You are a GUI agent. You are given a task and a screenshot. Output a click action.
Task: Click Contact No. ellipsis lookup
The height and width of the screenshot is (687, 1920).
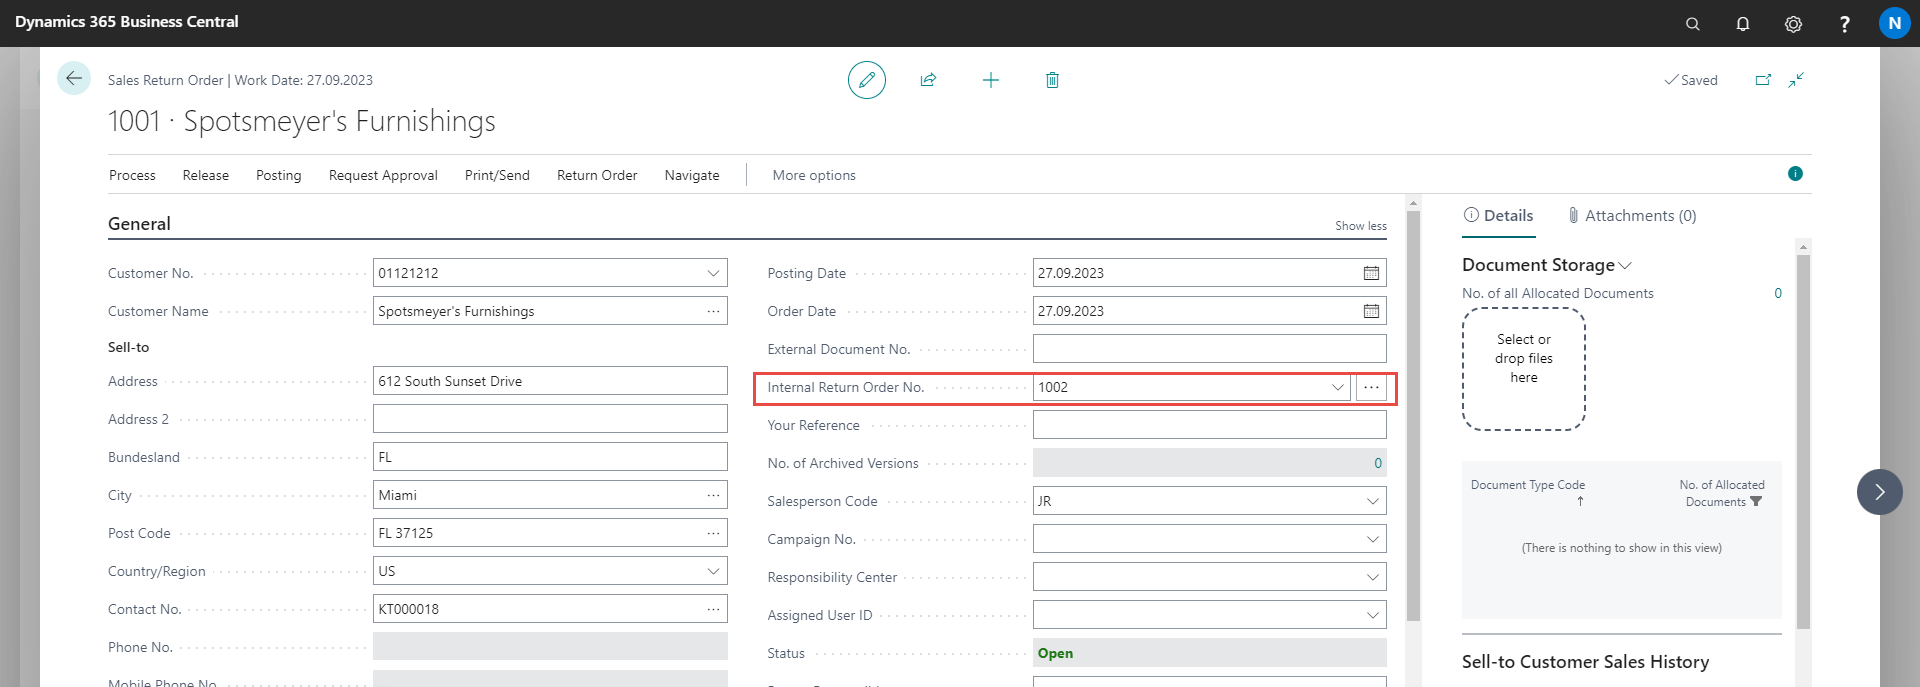[713, 609]
